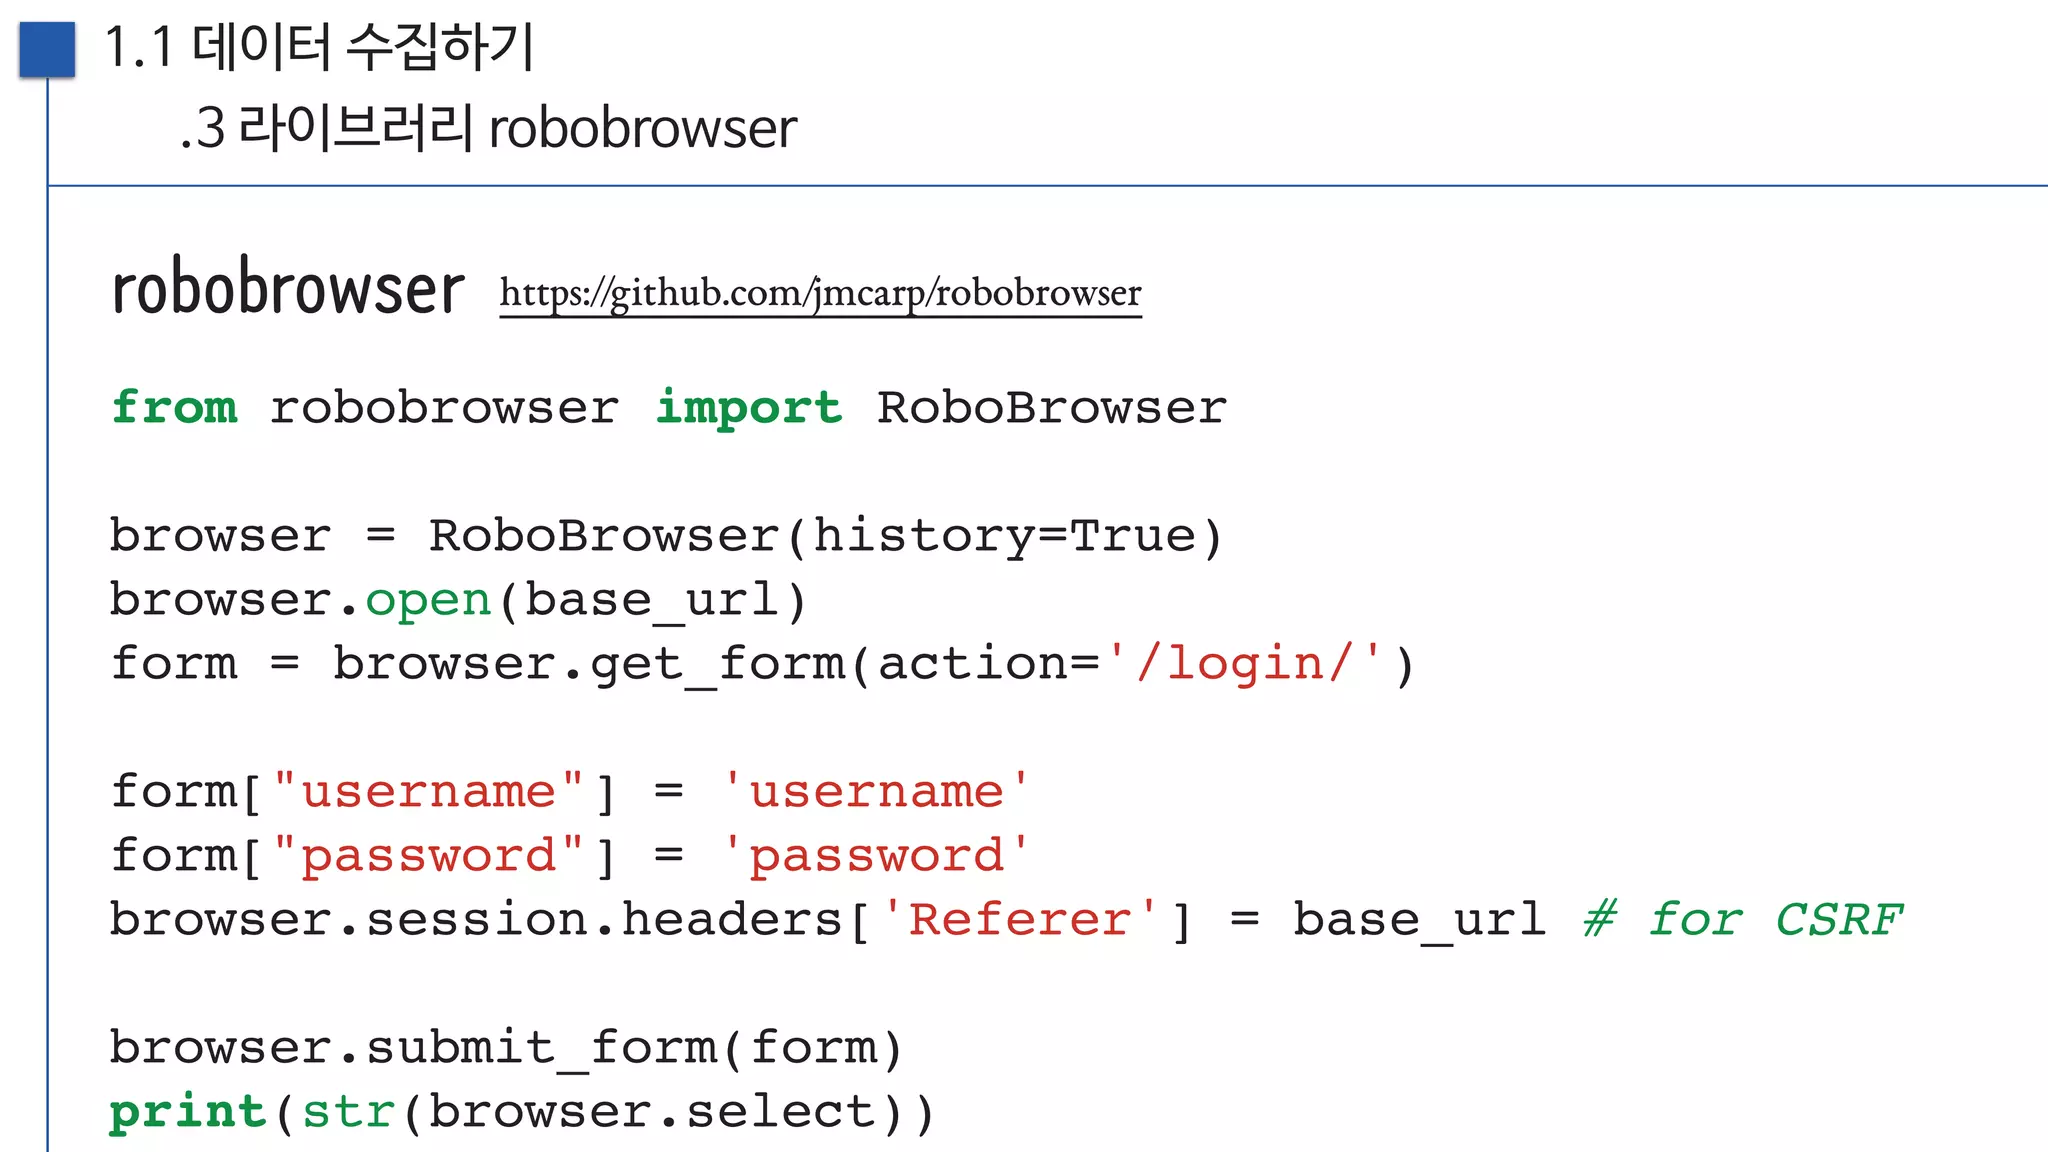Click the green 'open' method name
This screenshot has height=1152, width=2048.
coord(428,600)
